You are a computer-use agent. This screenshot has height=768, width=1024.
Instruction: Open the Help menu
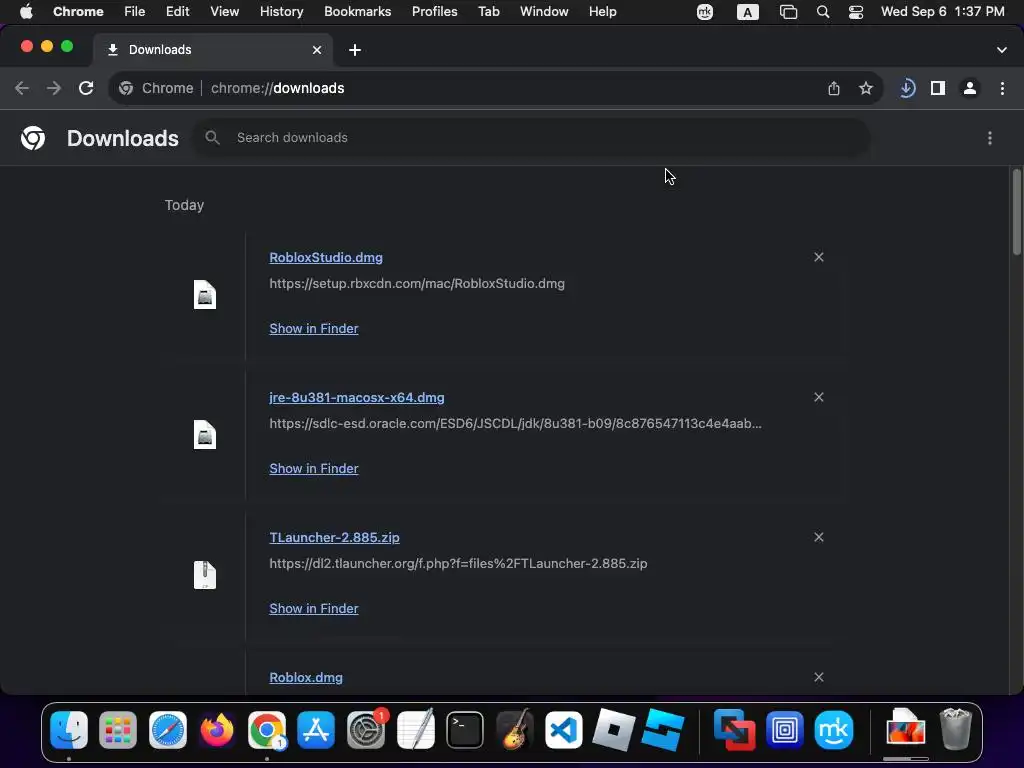tap(602, 12)
